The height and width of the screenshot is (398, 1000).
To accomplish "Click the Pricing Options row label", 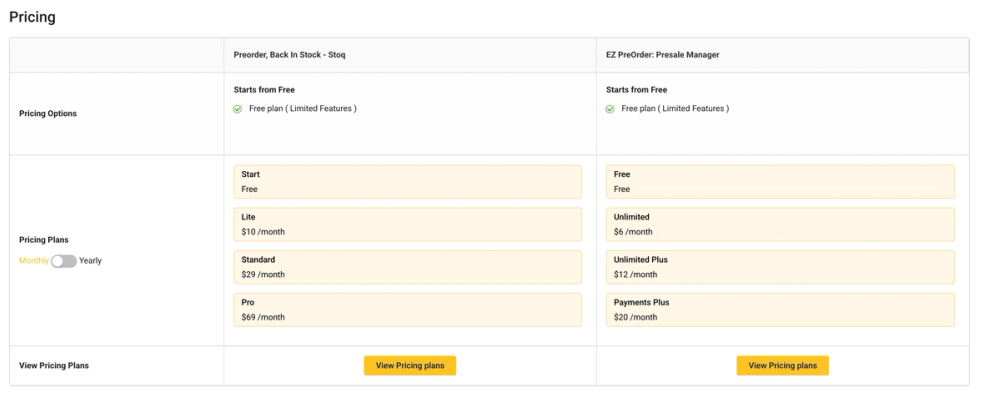I will [48, 114].
